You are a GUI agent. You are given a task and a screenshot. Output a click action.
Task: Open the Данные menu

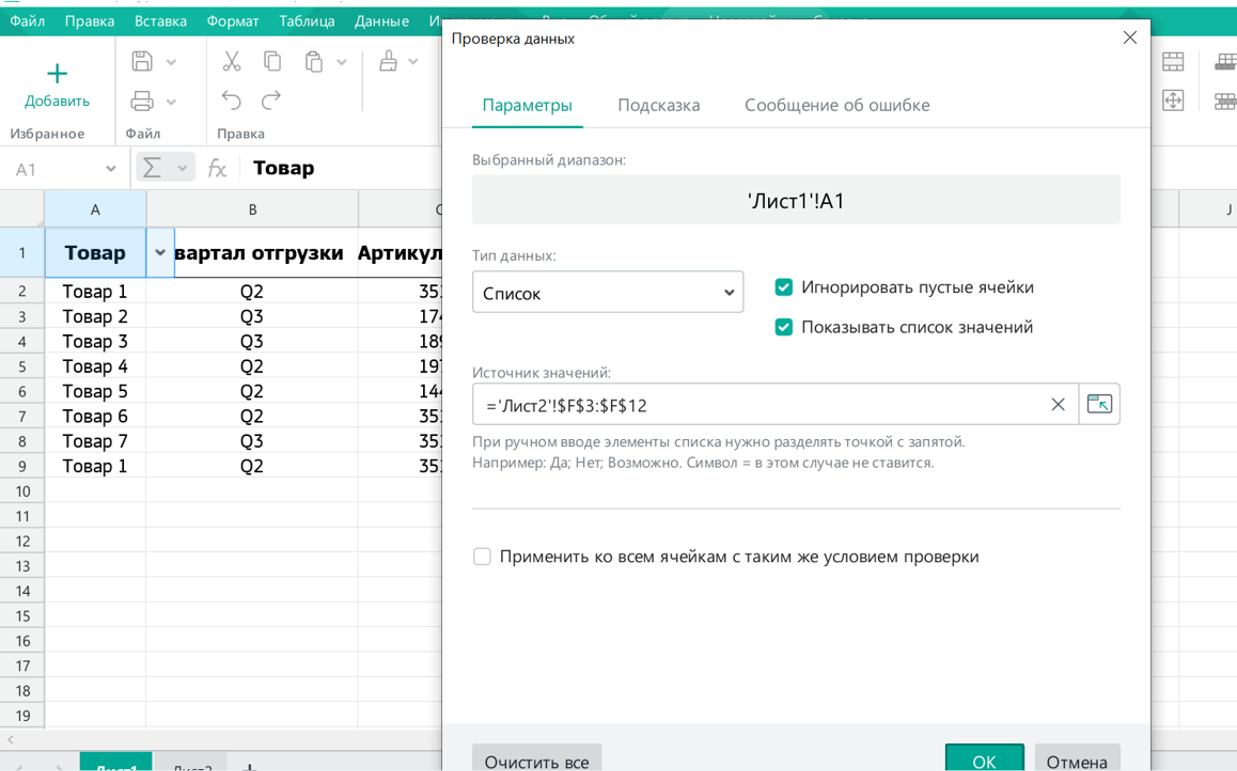click(x=382, y=20)
